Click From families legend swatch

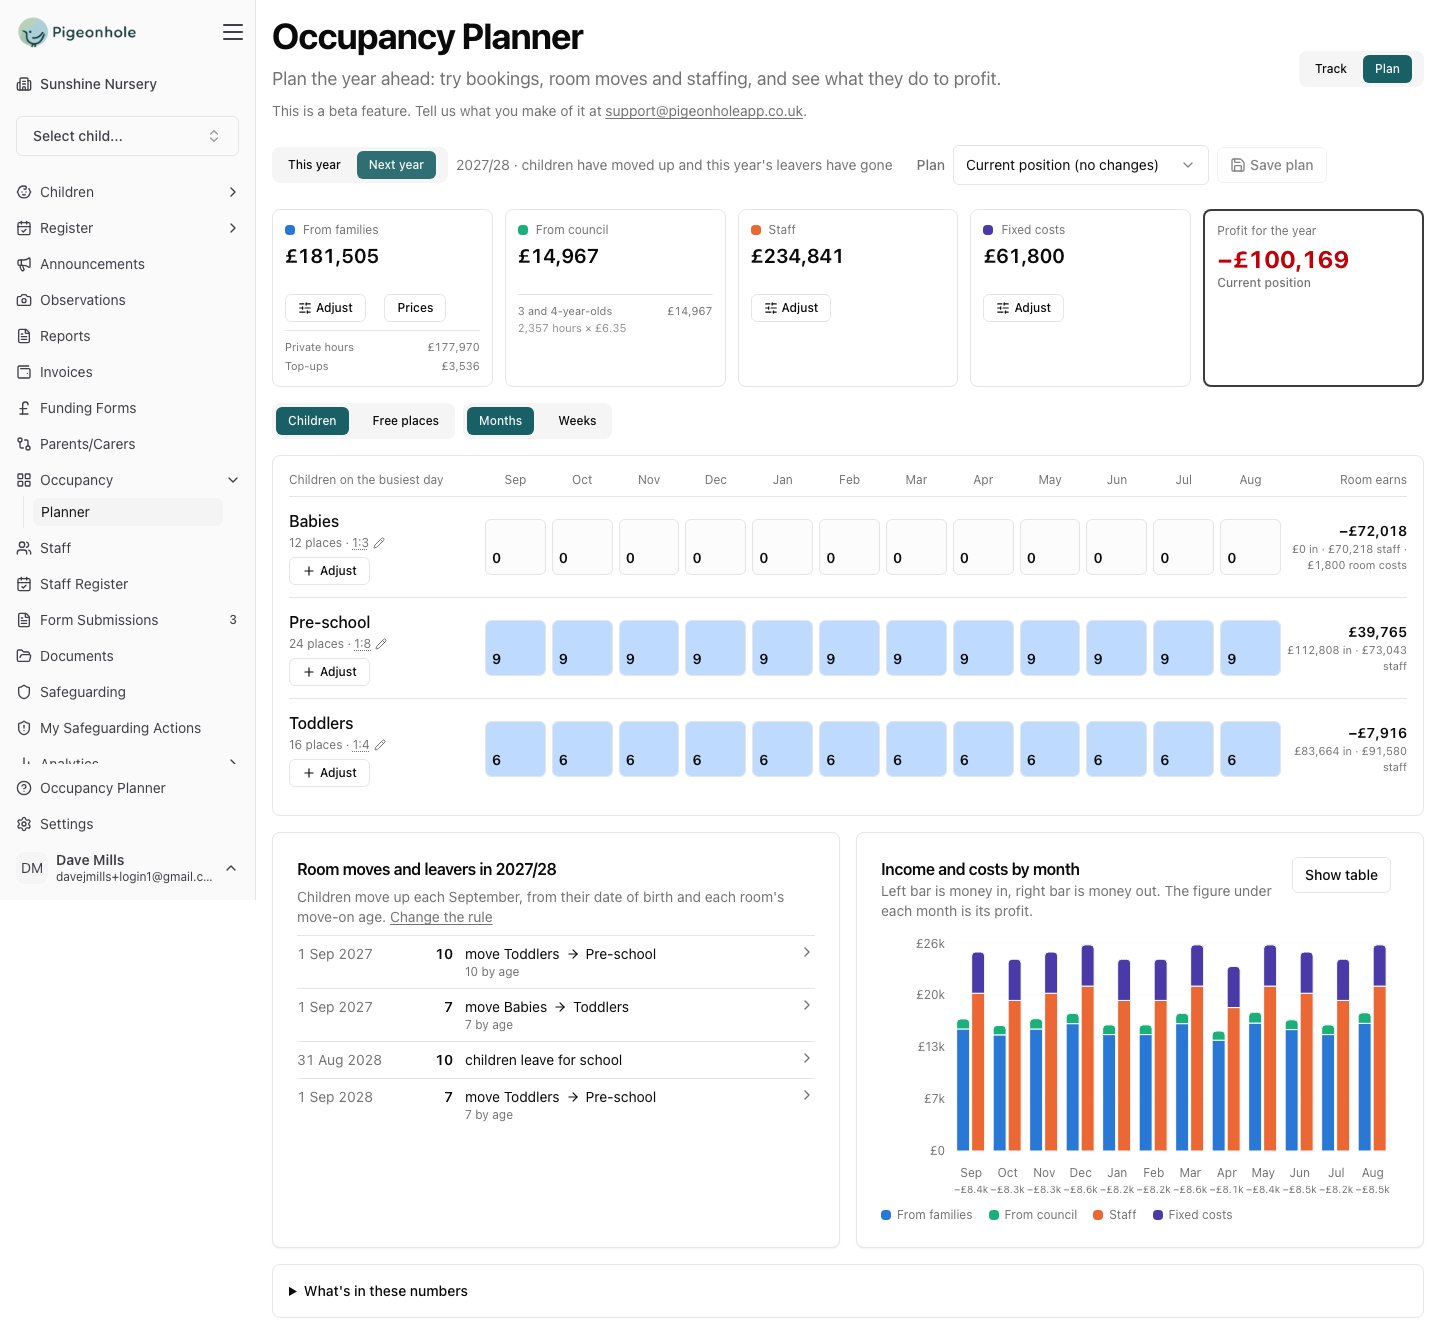point(886,1215)
